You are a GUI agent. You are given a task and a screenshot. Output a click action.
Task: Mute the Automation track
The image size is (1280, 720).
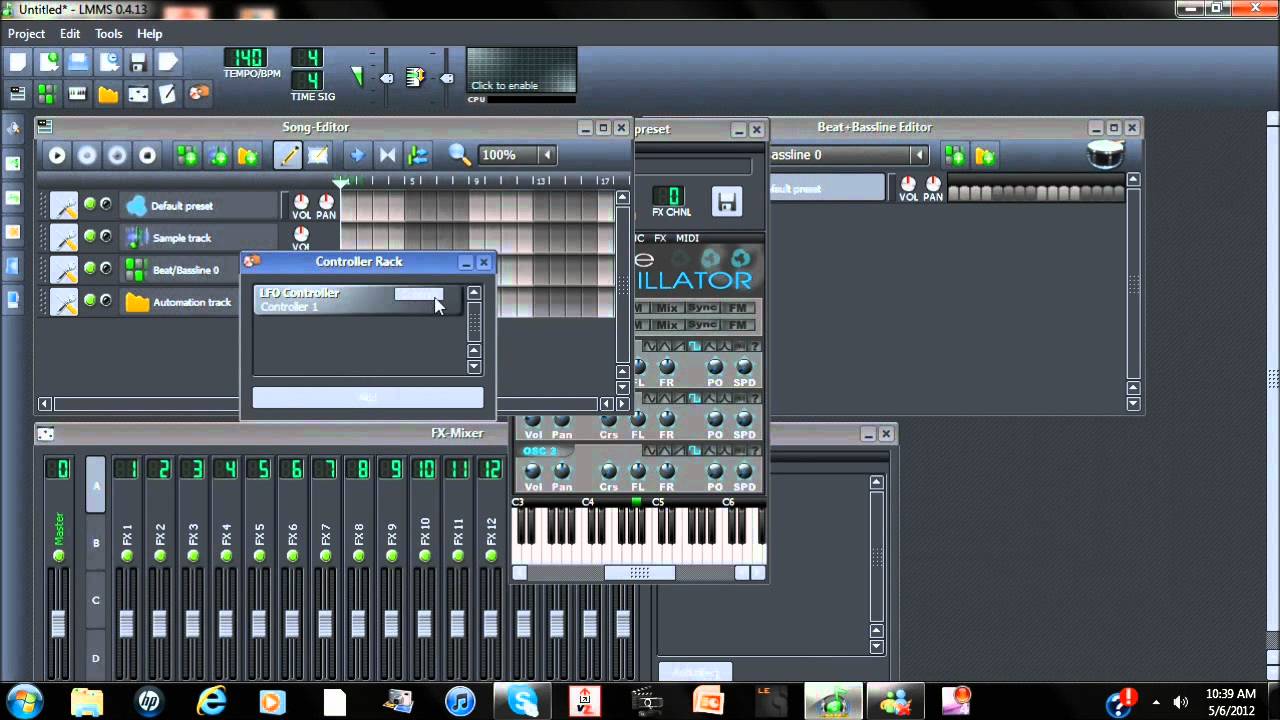[x=90, y=300]
